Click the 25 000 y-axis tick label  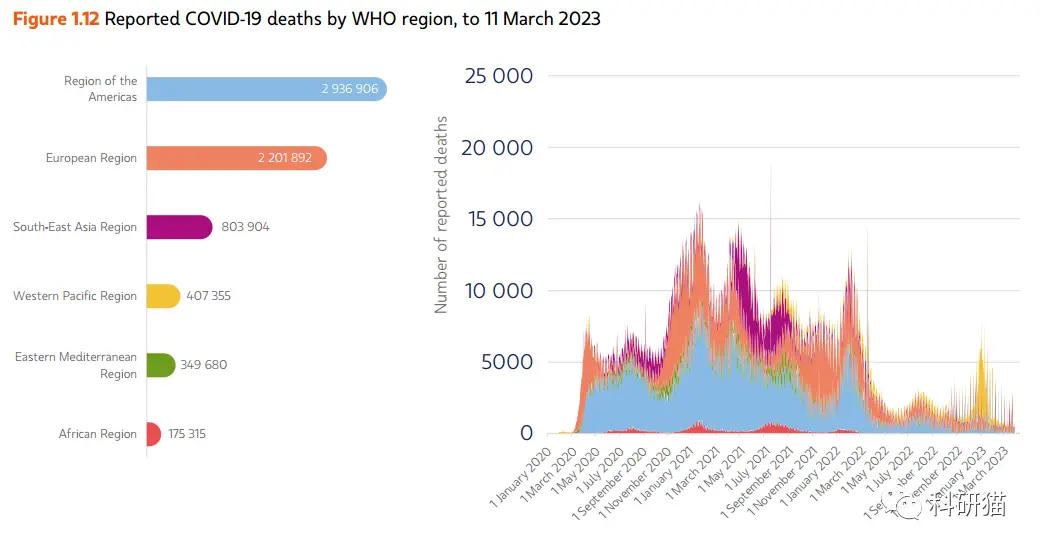499,76
